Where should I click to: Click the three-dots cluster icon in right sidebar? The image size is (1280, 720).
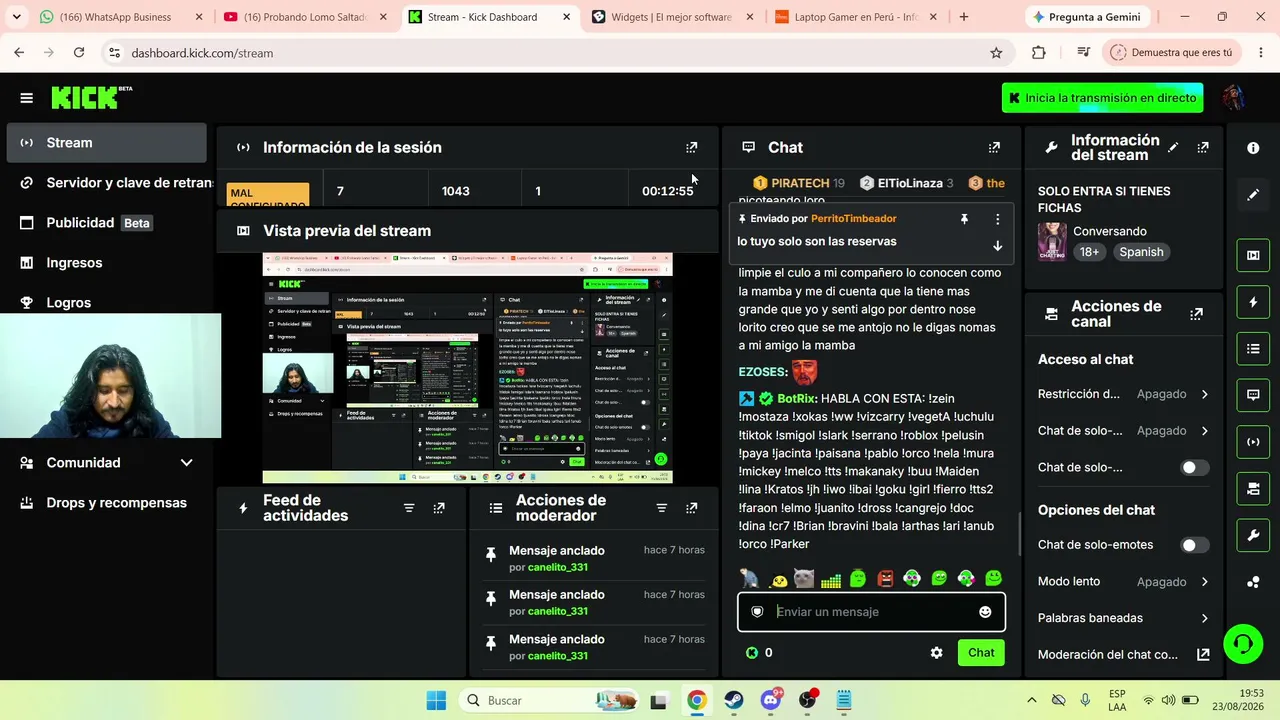tap(1253, 582)
